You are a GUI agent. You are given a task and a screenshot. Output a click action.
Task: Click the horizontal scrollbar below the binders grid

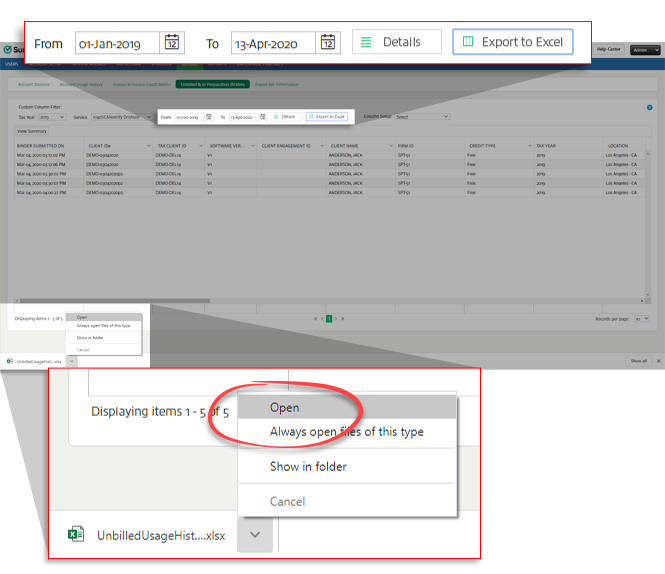pos(300,300)
